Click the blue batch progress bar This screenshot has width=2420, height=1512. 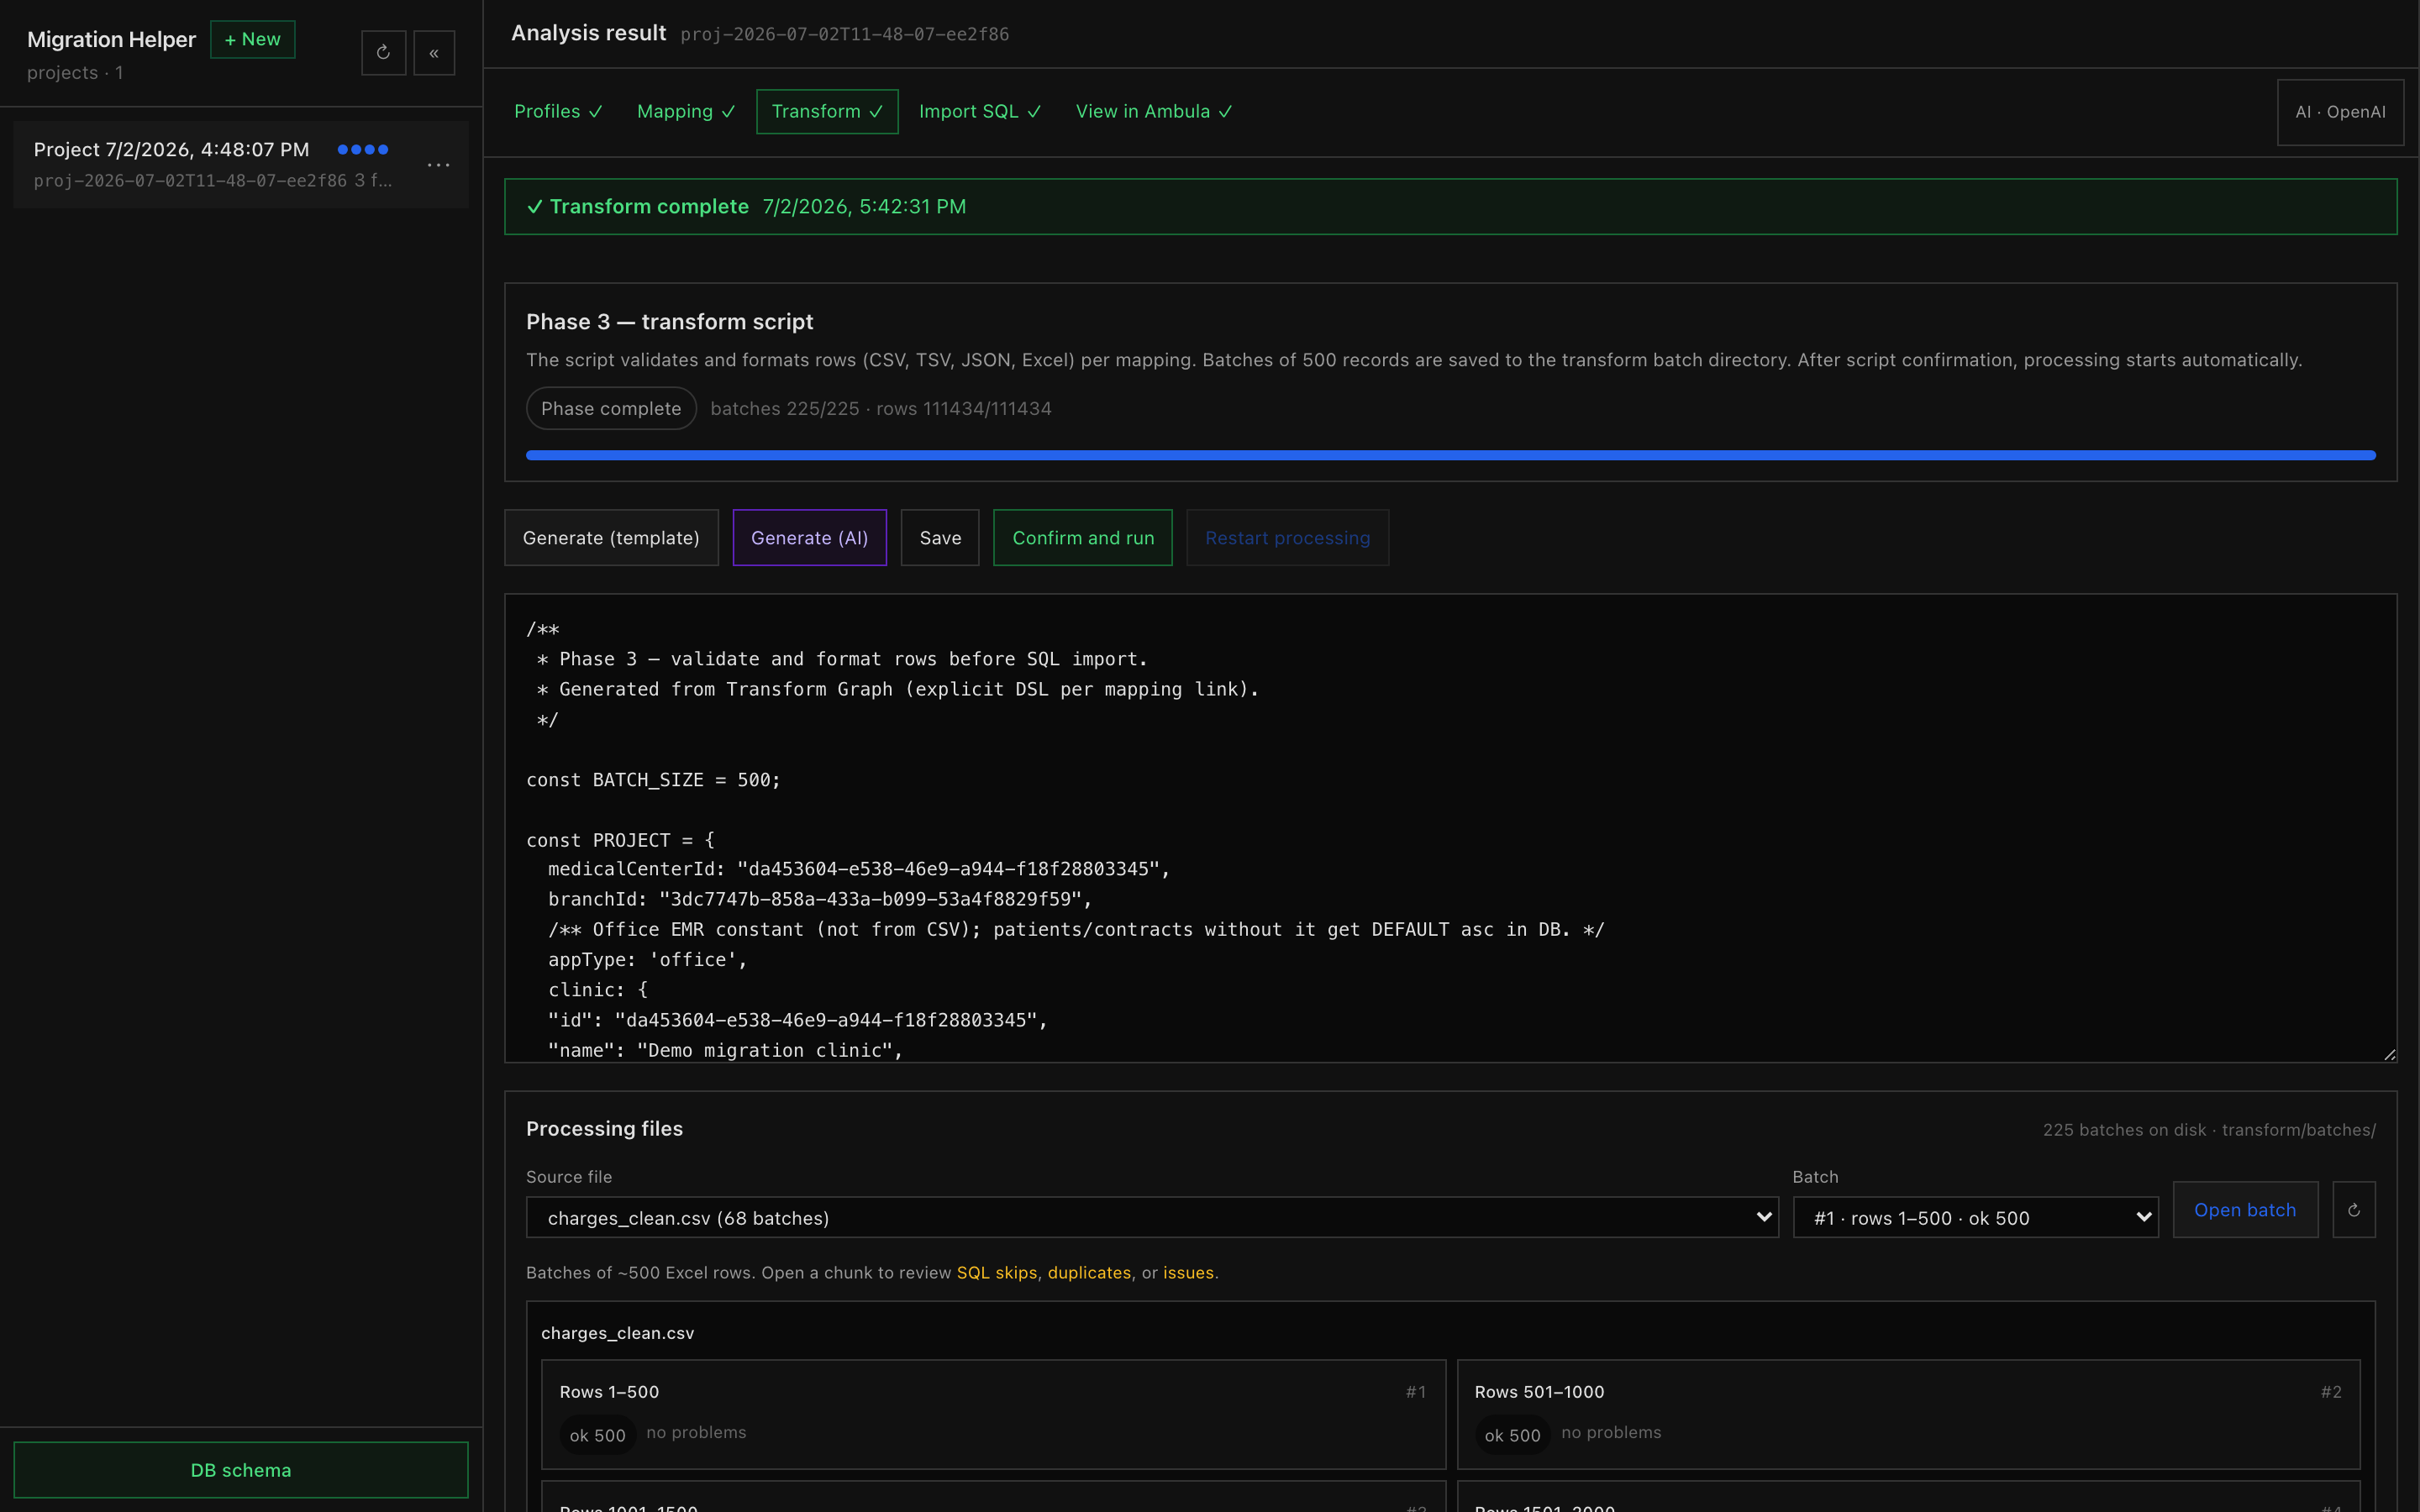click(x=1450, y=455)
